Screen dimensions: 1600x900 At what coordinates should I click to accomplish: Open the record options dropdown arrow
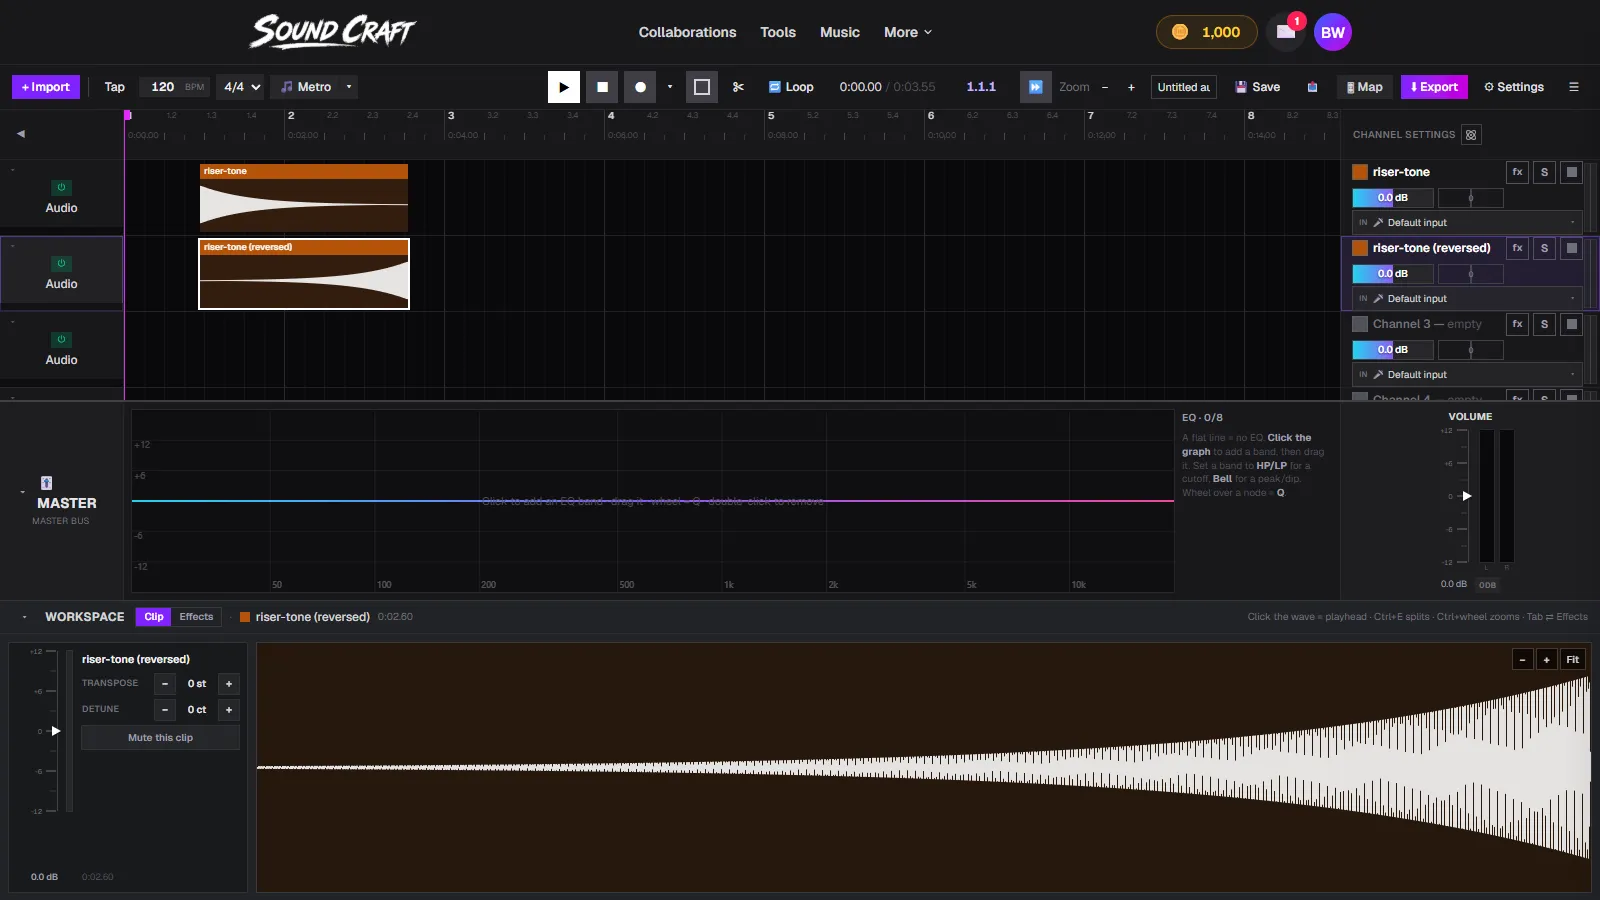pyautogui.click(x=670, y=87)
